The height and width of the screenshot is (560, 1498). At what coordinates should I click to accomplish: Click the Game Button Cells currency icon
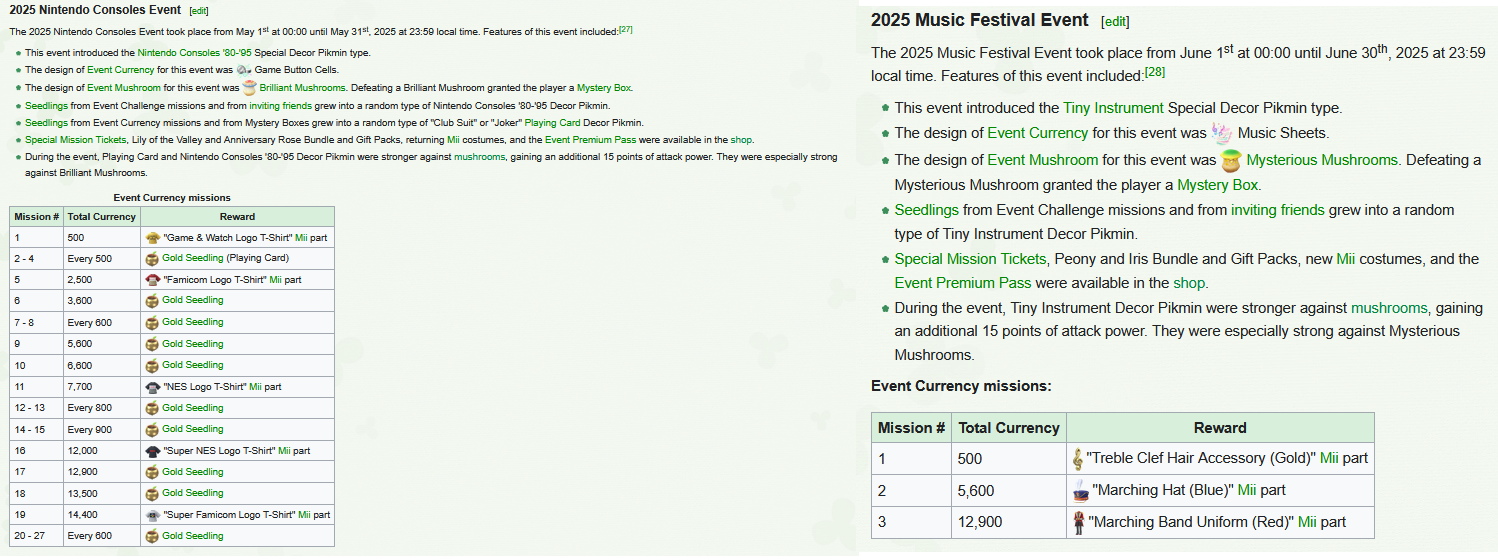[x=244, y=70]
